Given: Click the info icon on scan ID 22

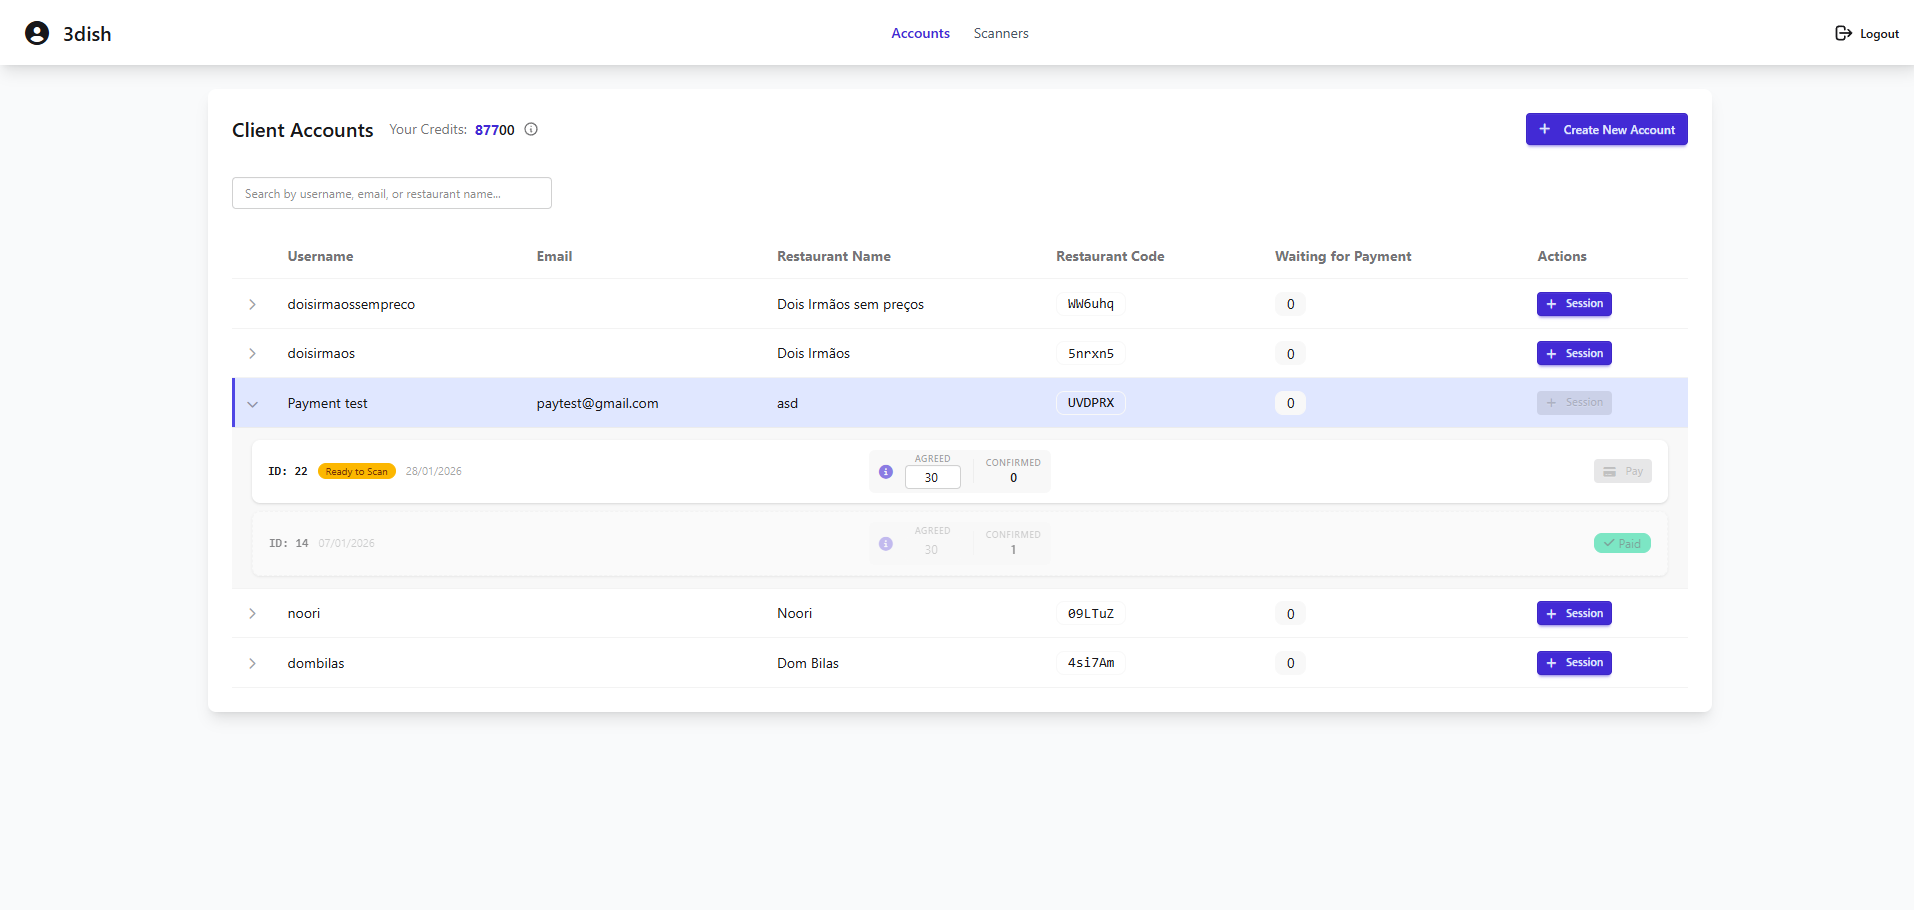Looking at the screenshot, I should [x=885, y=471].
